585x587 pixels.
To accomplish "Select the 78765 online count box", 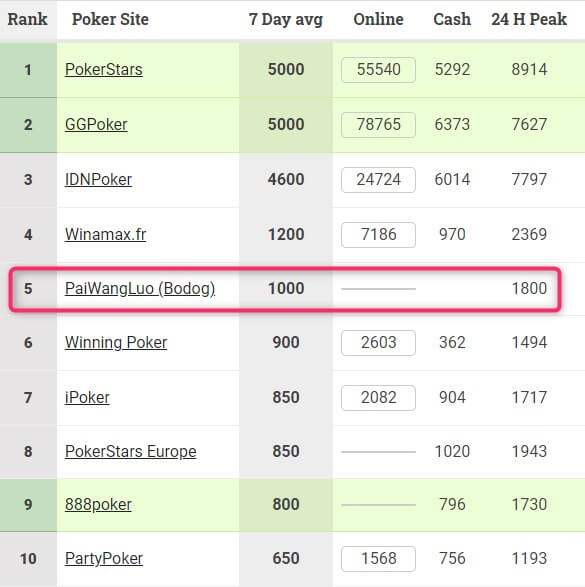I will (378, 125).
